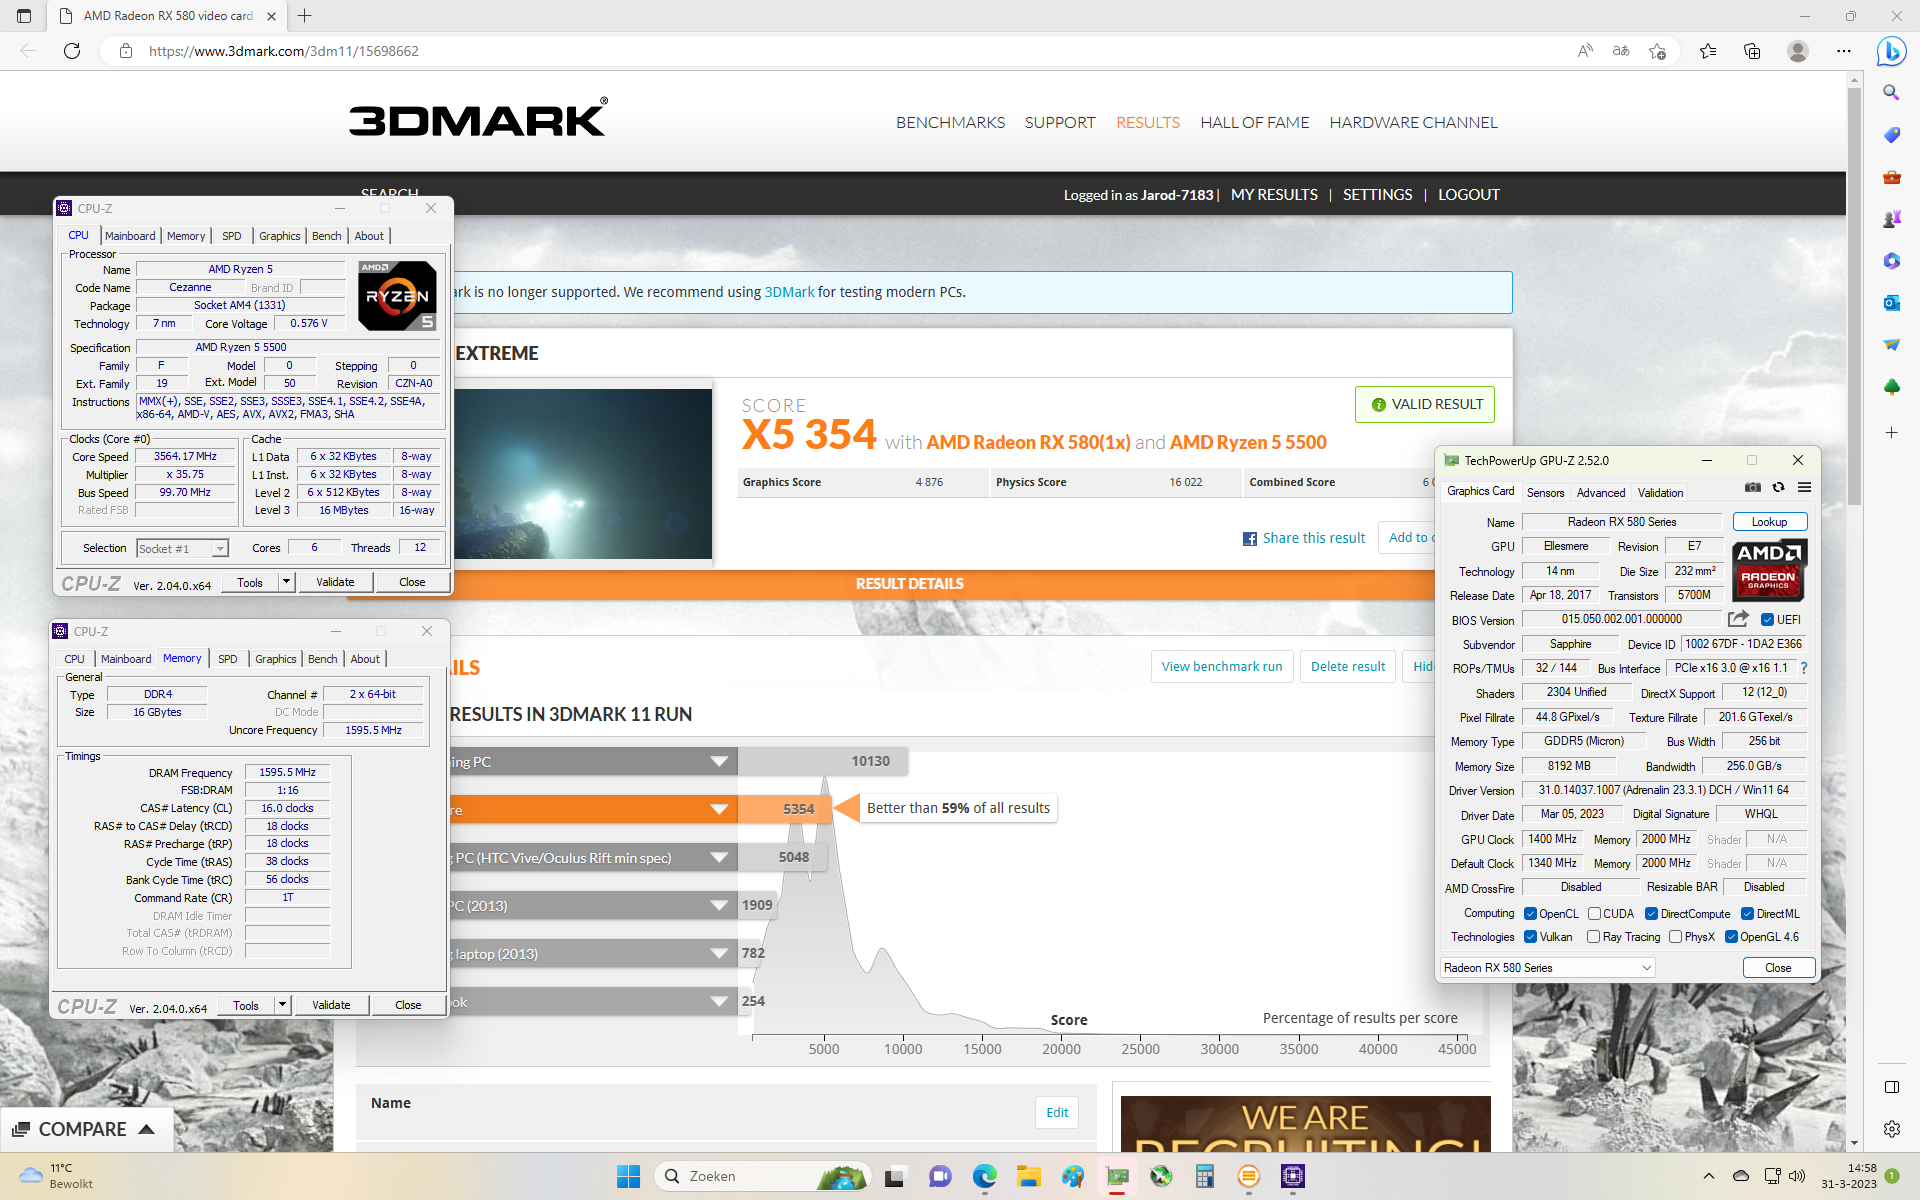Click the Edit button next to Name
This screenshot has width=1920, height=1200.
click(1057, 1113)
